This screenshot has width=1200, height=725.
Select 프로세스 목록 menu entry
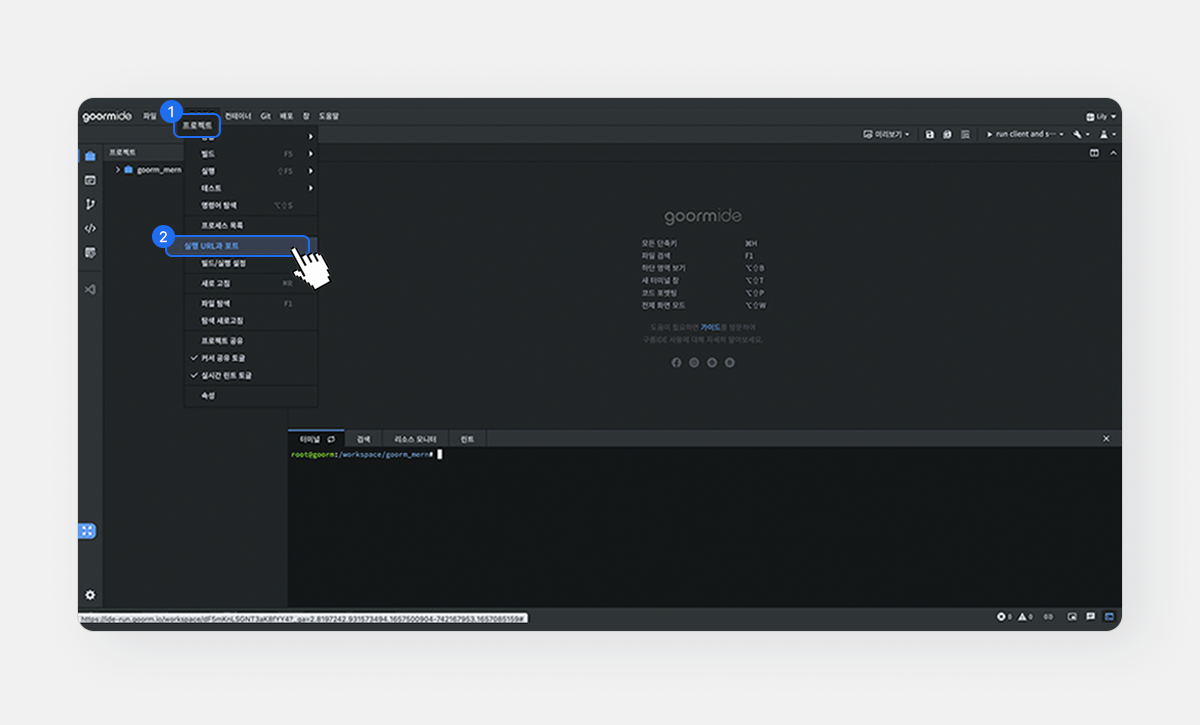coord(251,226)
